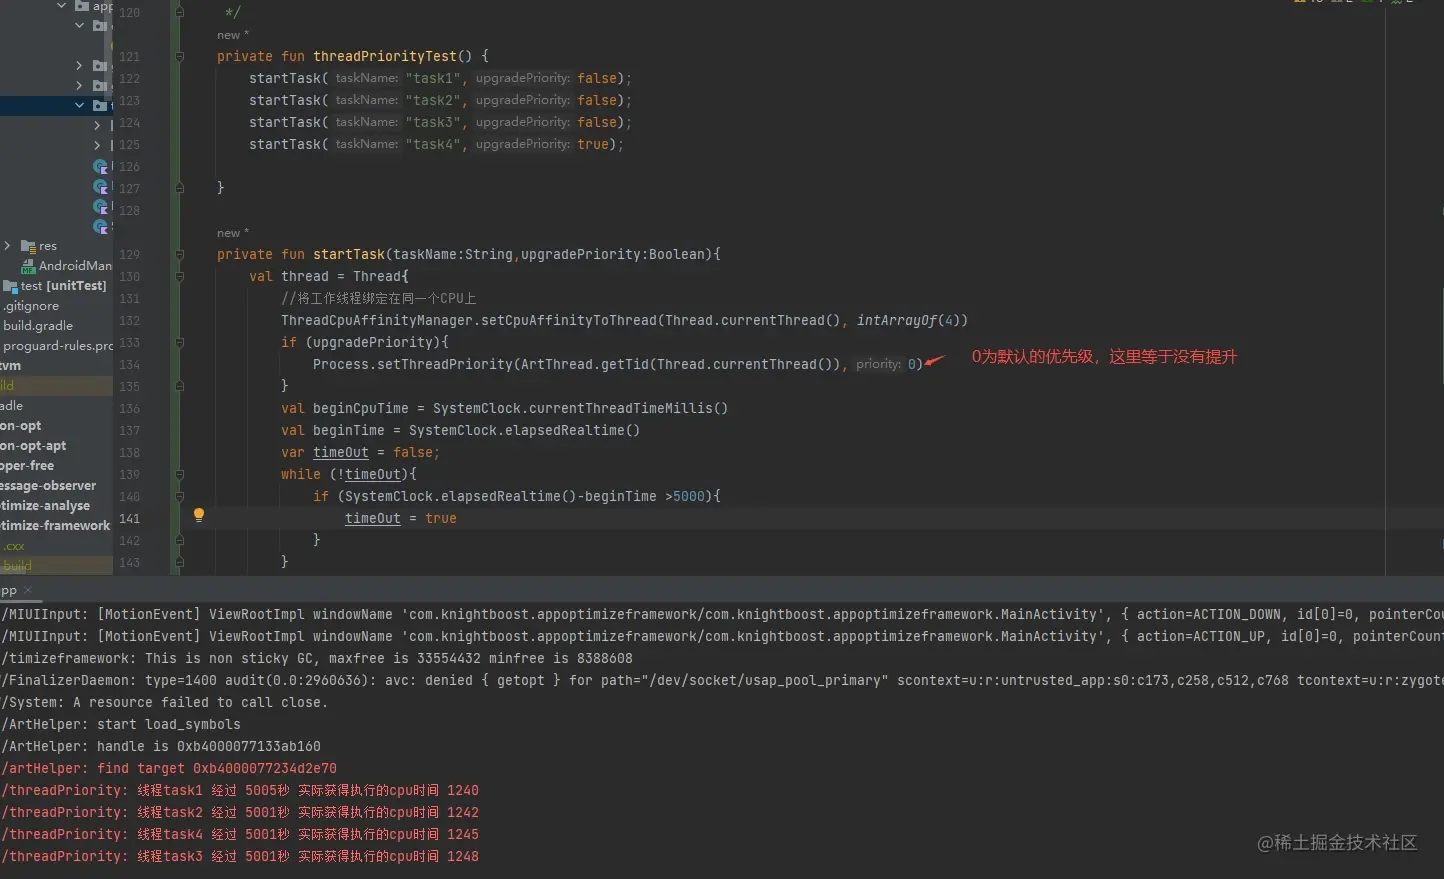Viewport: 1444px width, 879px height.
Task: Click setCpuAffinityToThread call
Action: point(569,321)
